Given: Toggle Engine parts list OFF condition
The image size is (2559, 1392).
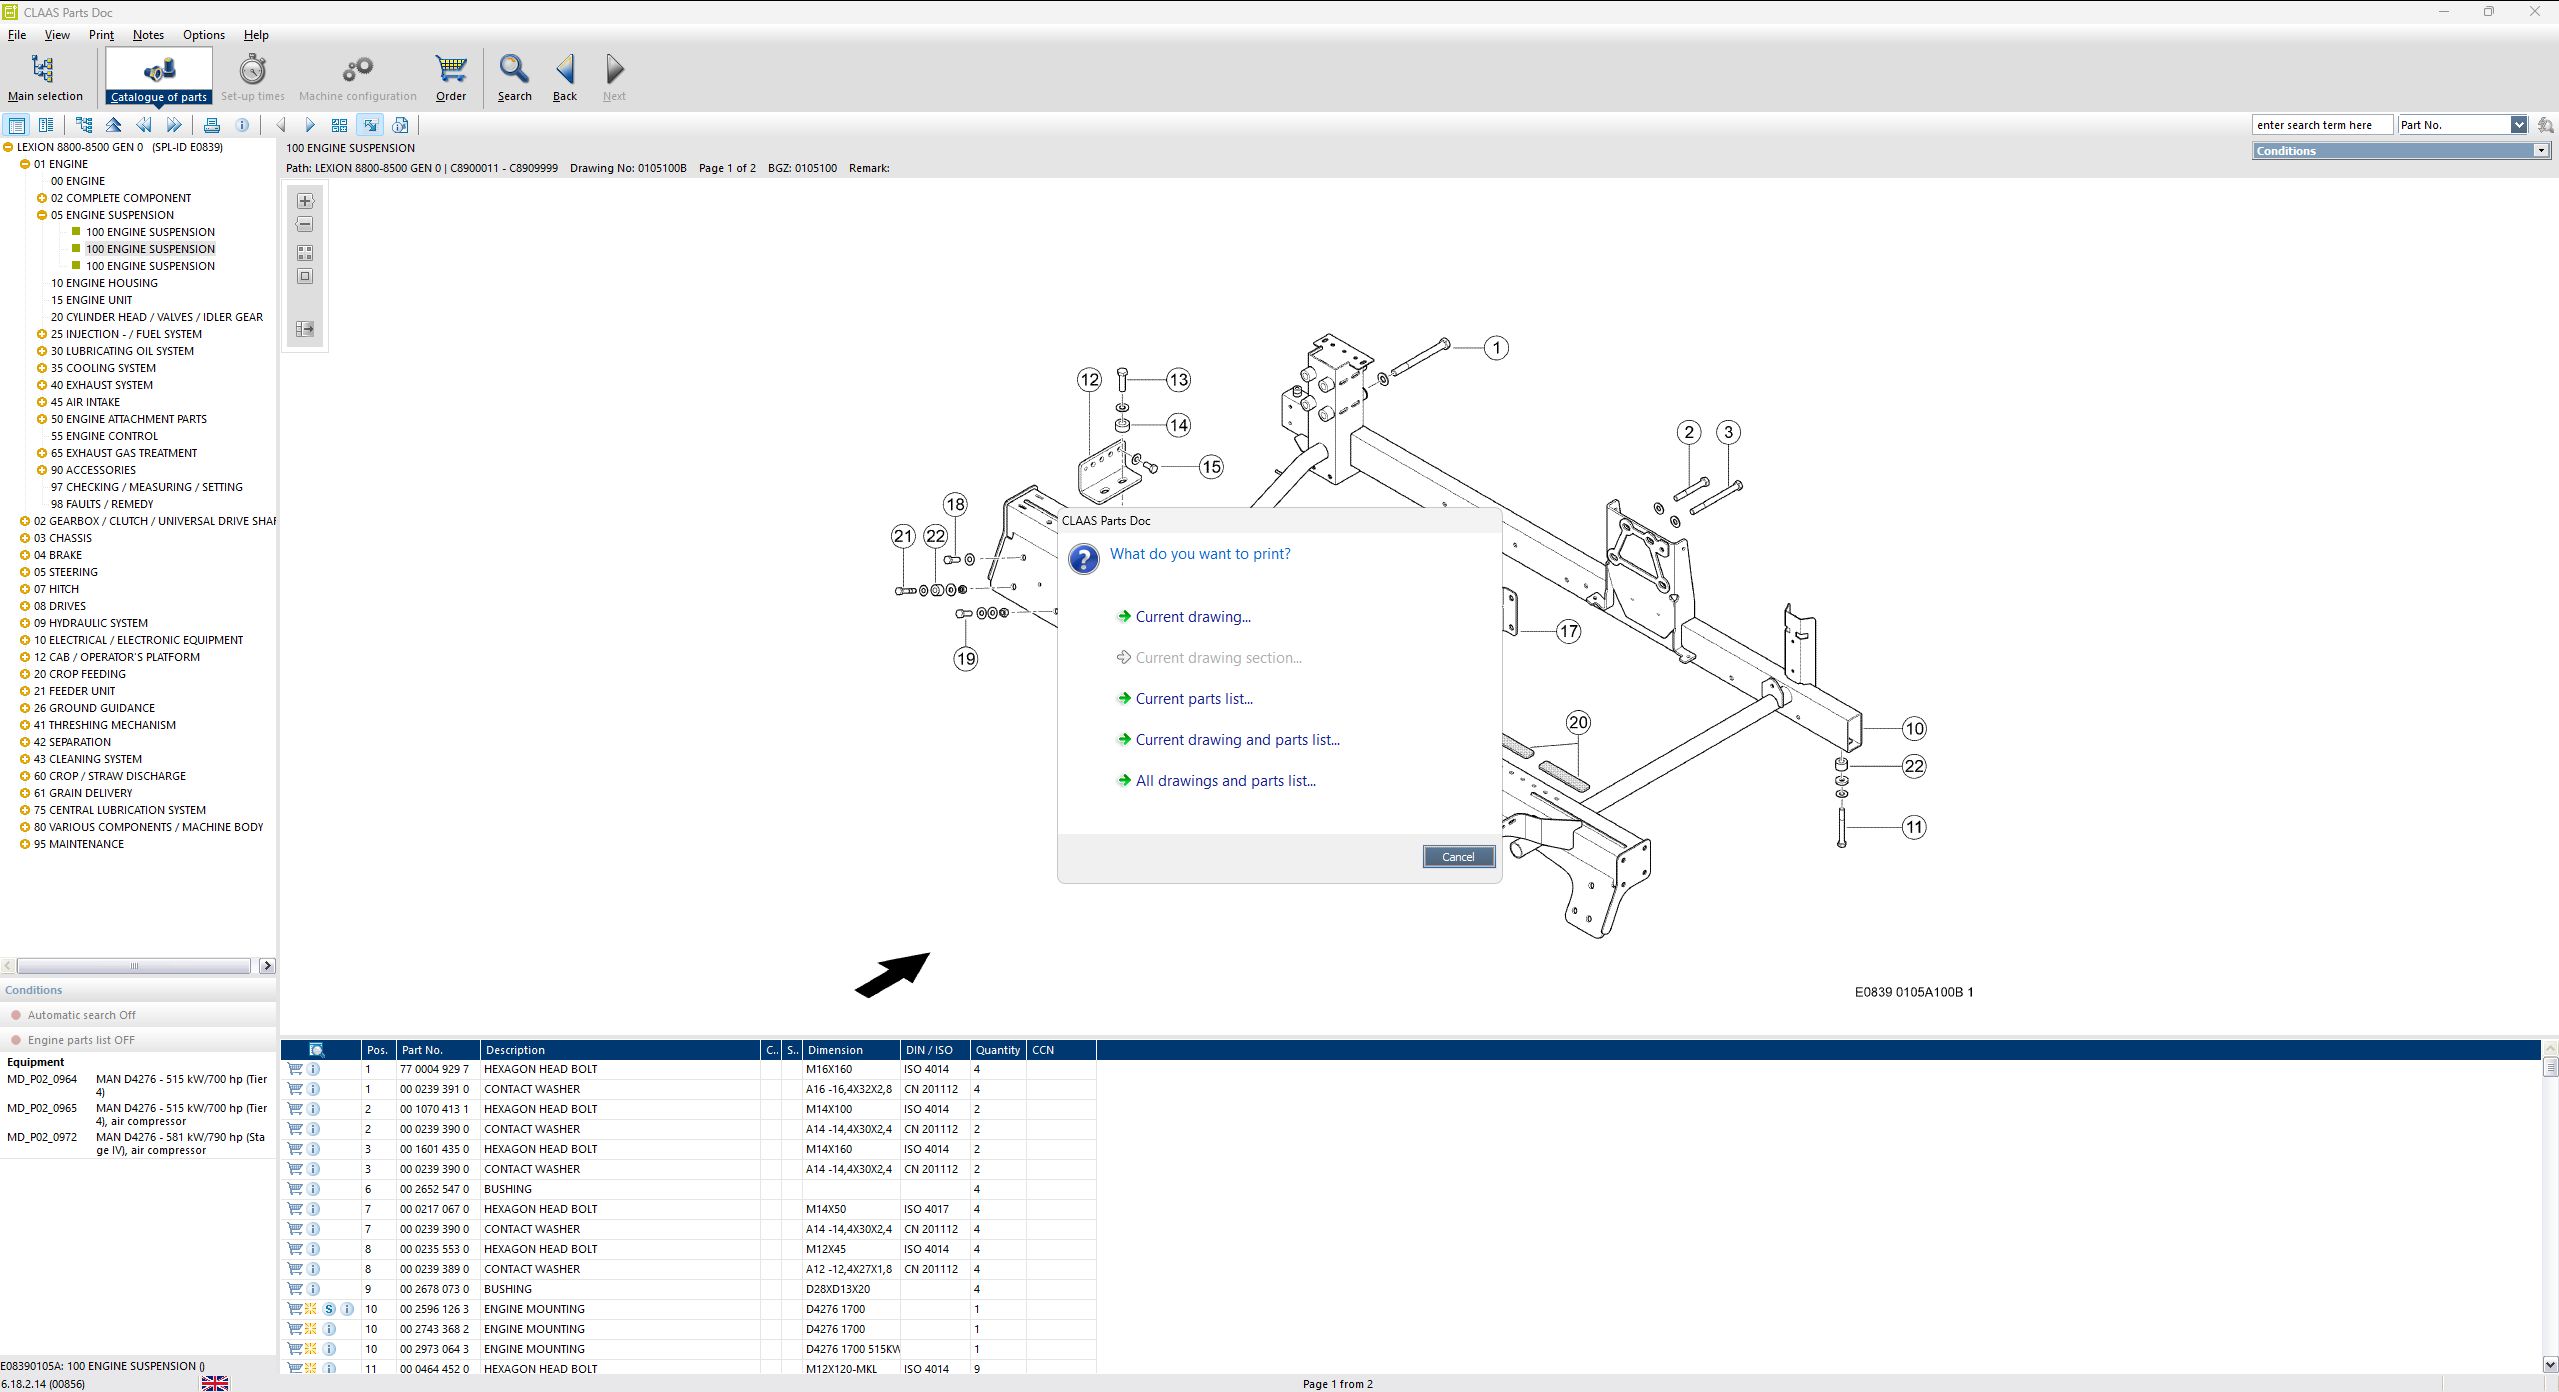Looking at the screenshot, I should point(81,1040).
